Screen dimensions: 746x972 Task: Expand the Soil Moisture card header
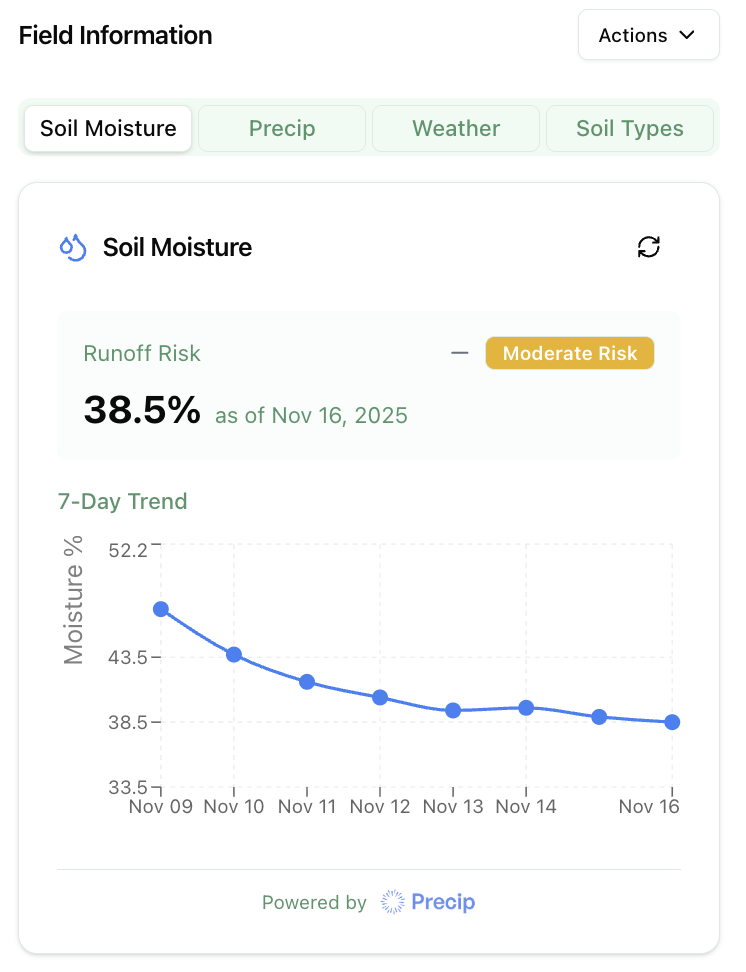click(177, 247)
